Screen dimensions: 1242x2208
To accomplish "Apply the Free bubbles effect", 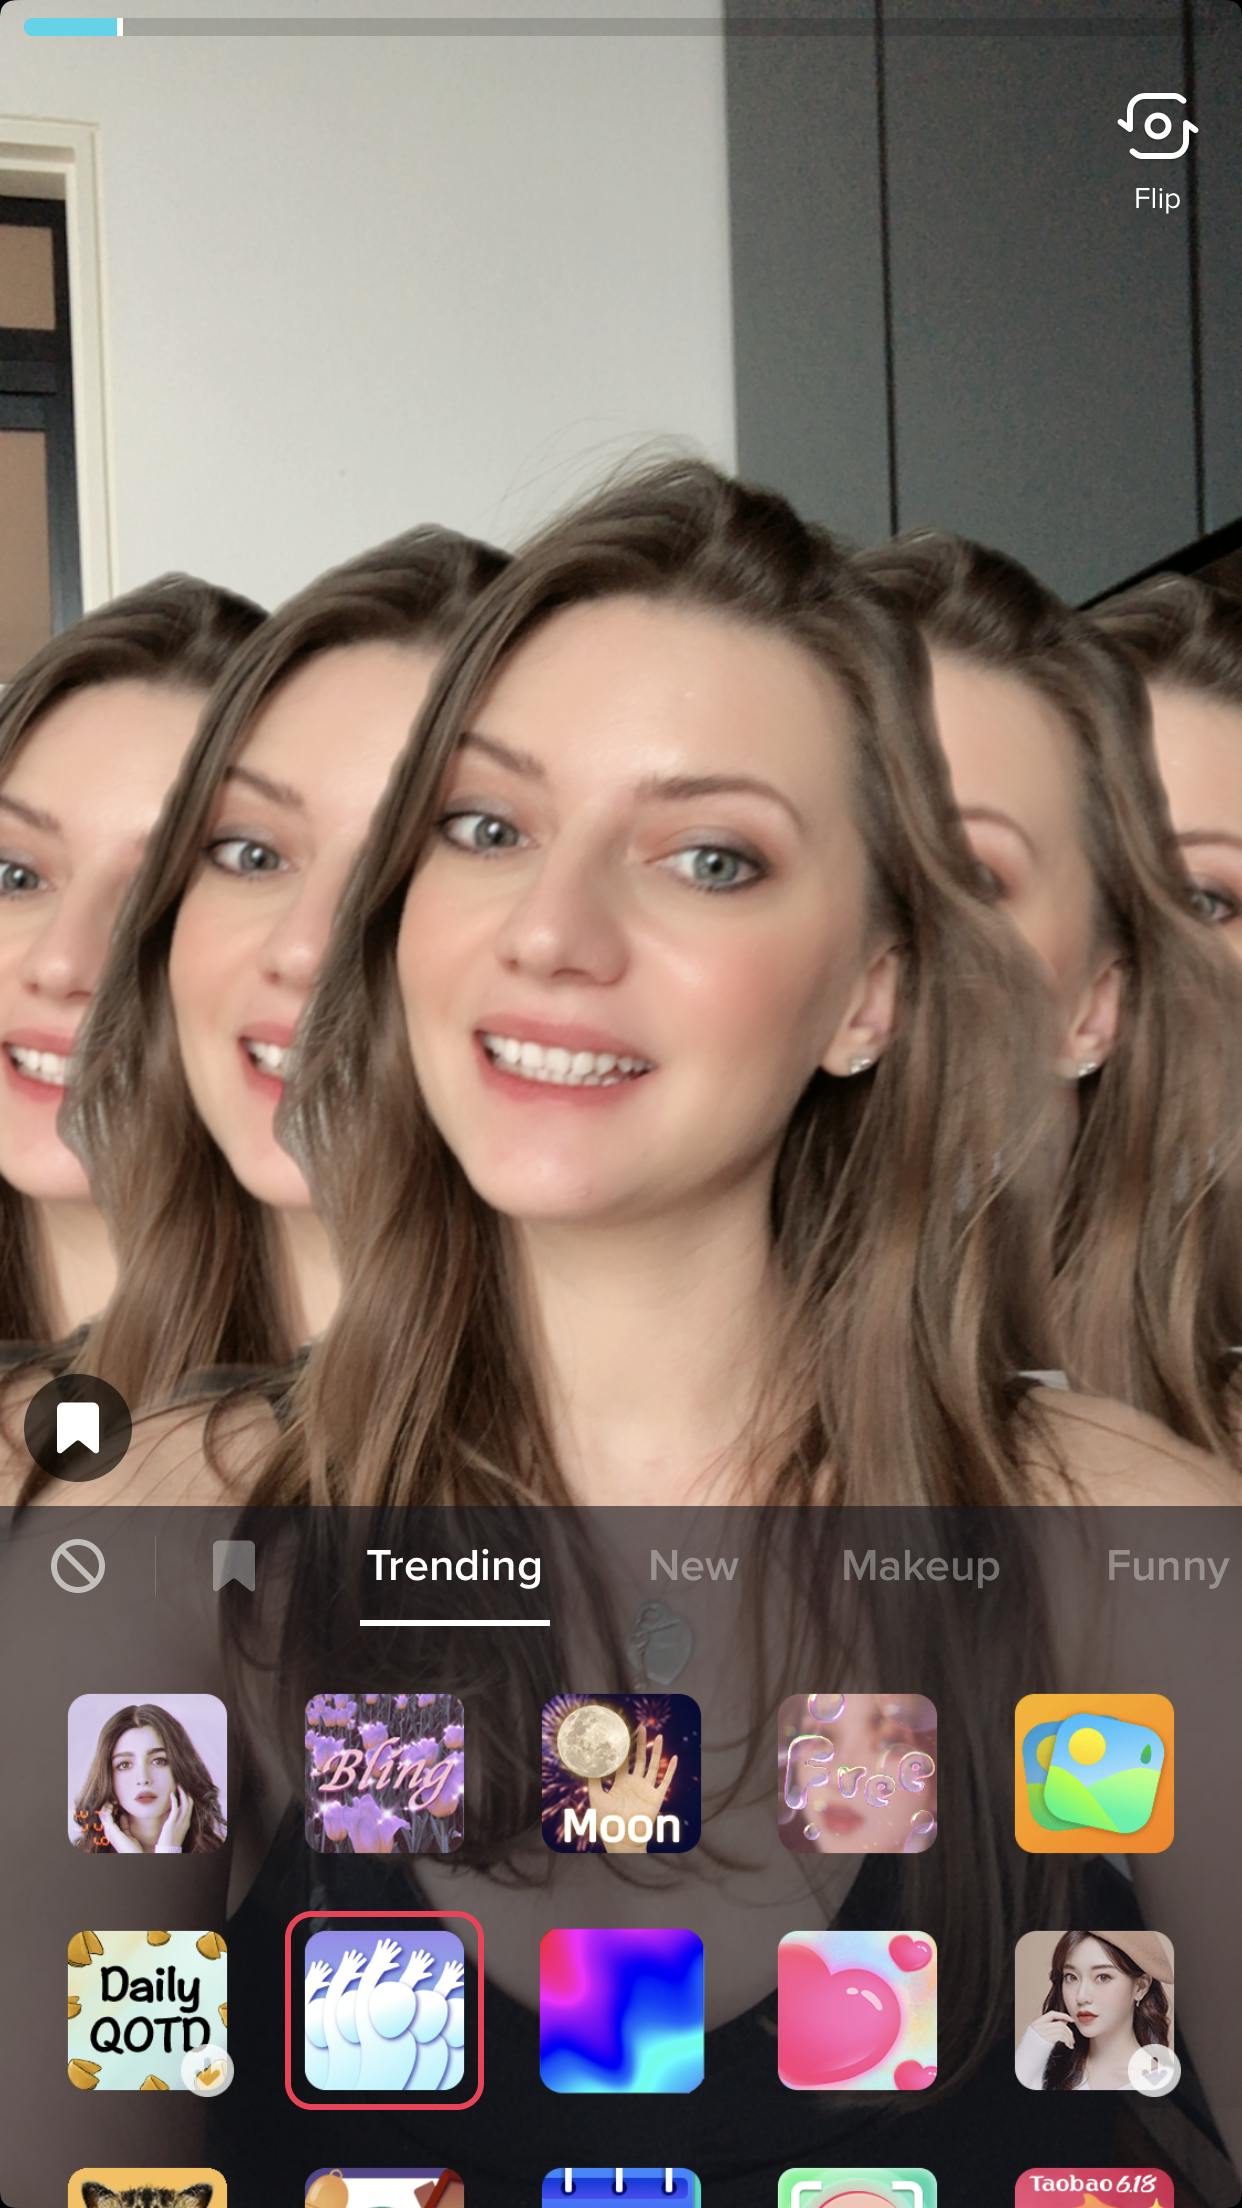I will tap(857, 1773).
